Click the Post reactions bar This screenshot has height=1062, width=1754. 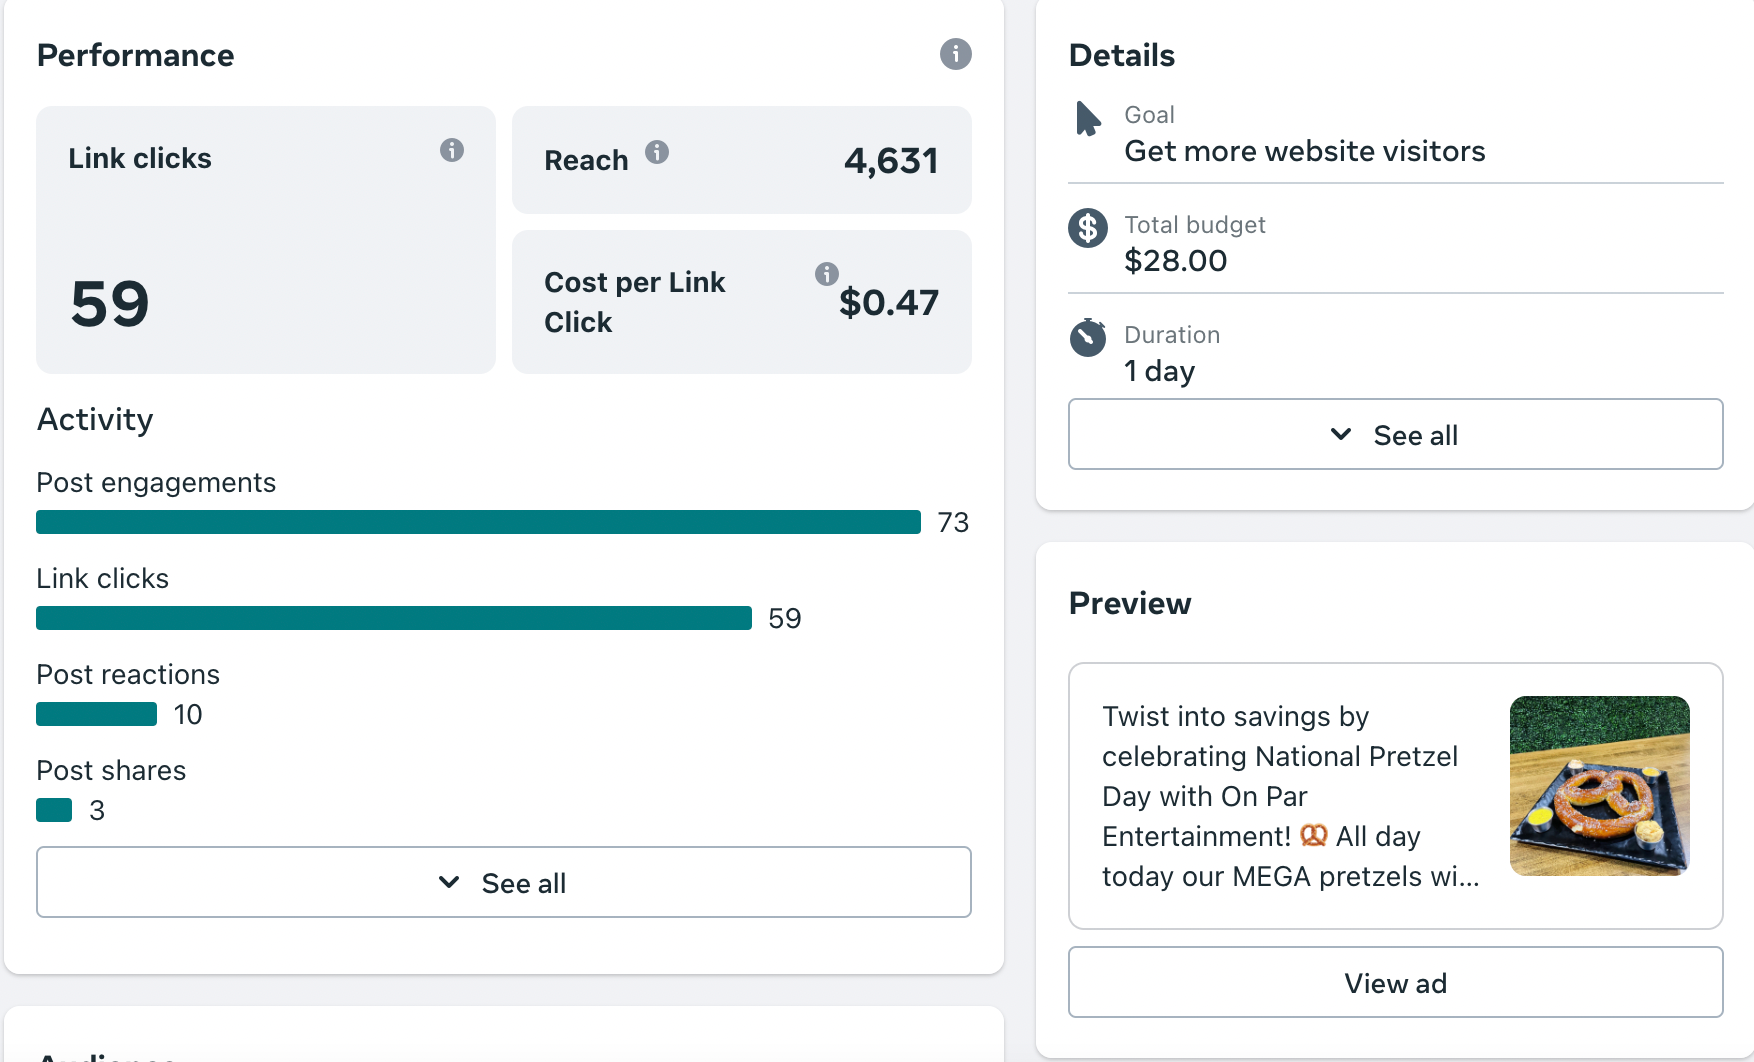pos(96,714)
